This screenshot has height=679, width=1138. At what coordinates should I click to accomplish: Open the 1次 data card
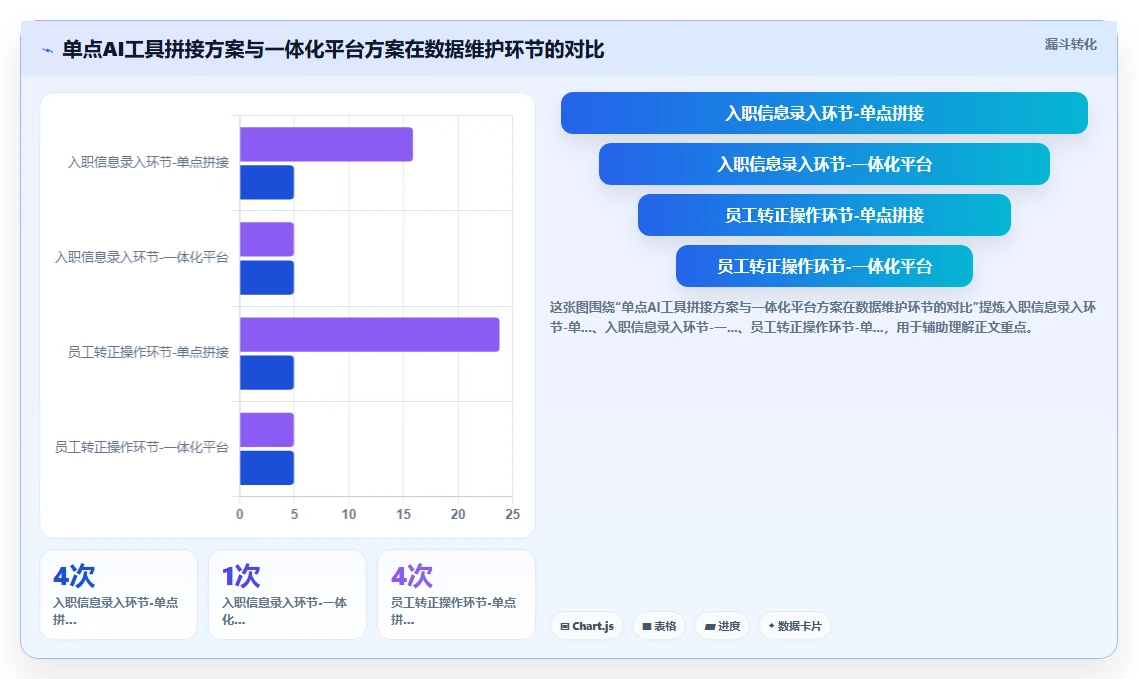pyautogui.click(x=287, y=594)
